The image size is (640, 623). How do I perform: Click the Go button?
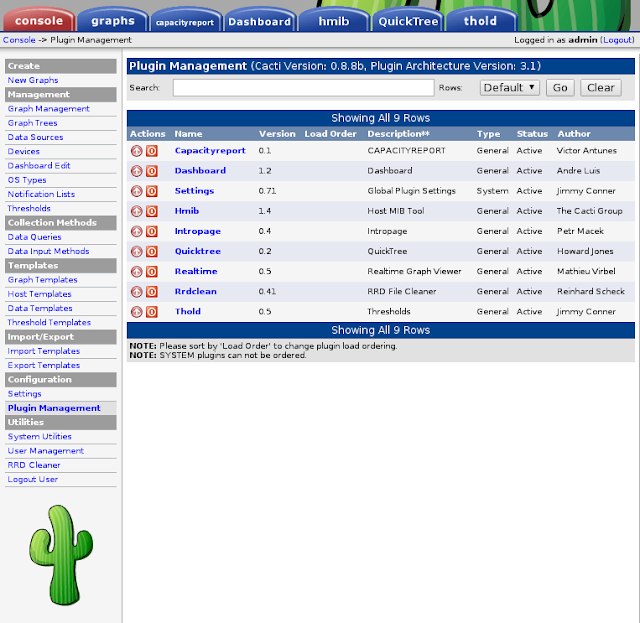560,88
